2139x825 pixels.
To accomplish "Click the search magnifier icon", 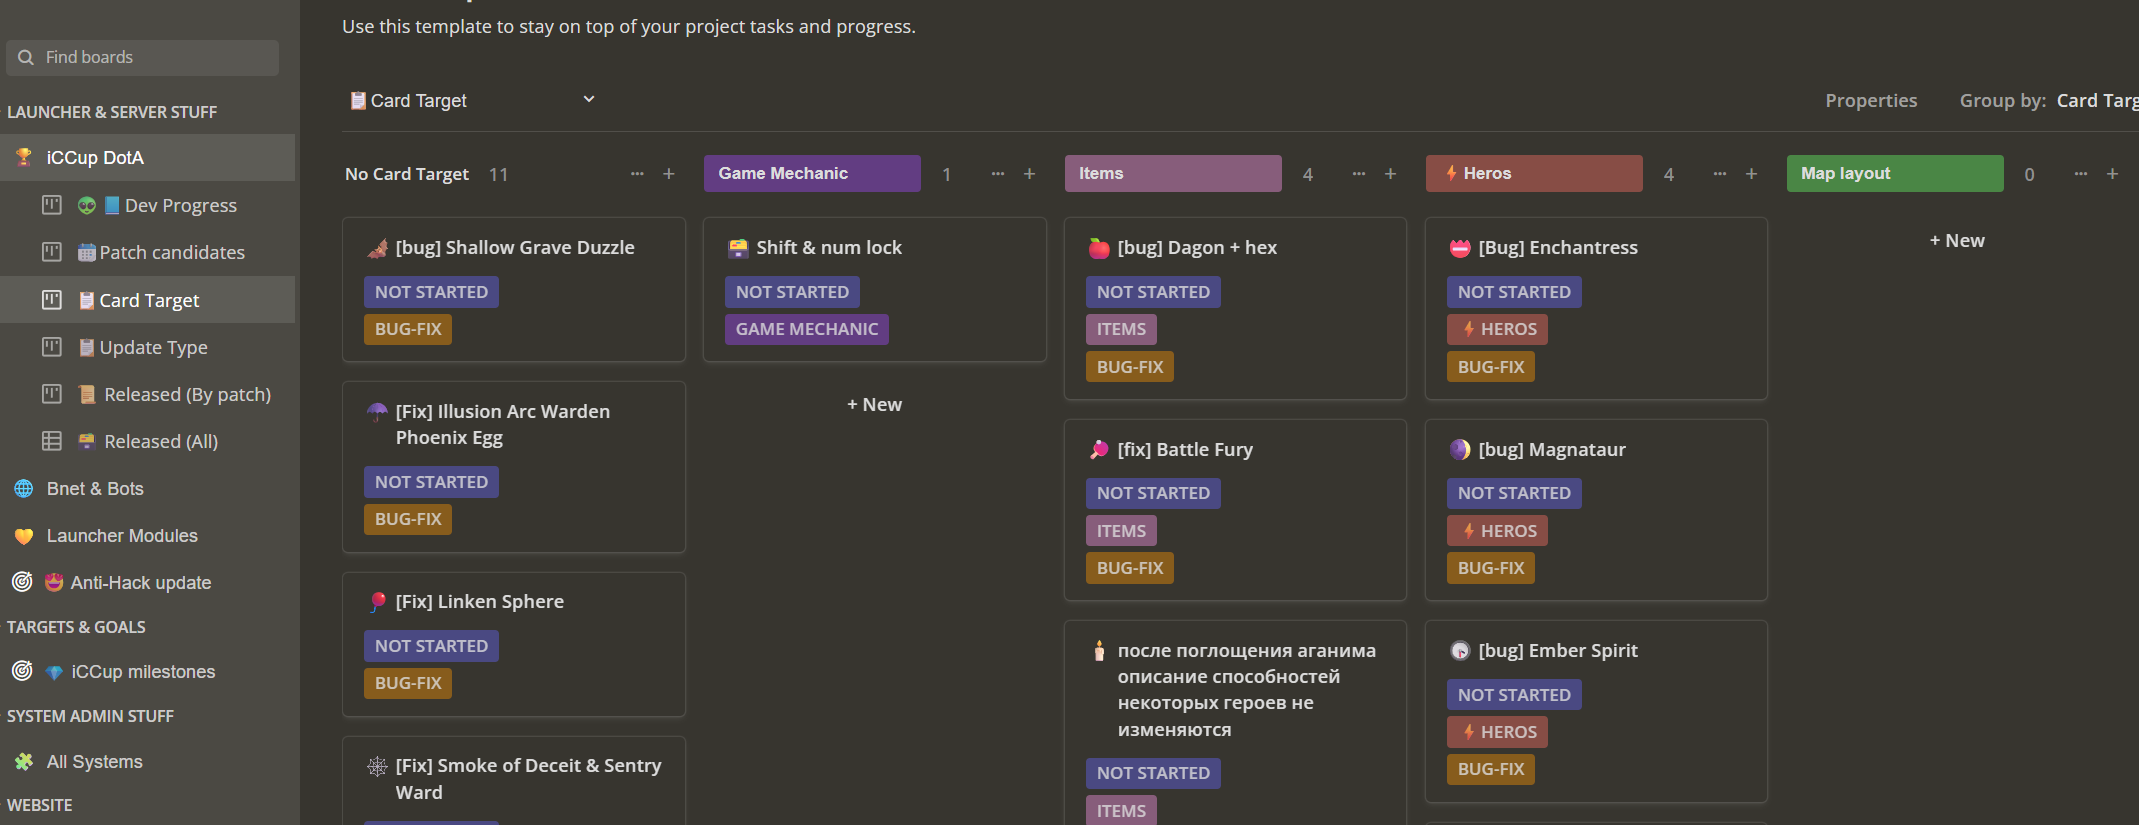I will coord(26,57).
